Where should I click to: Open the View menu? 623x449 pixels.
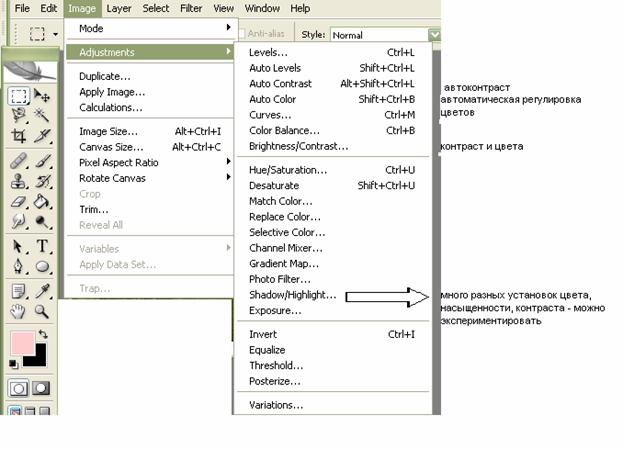point(223,8)
